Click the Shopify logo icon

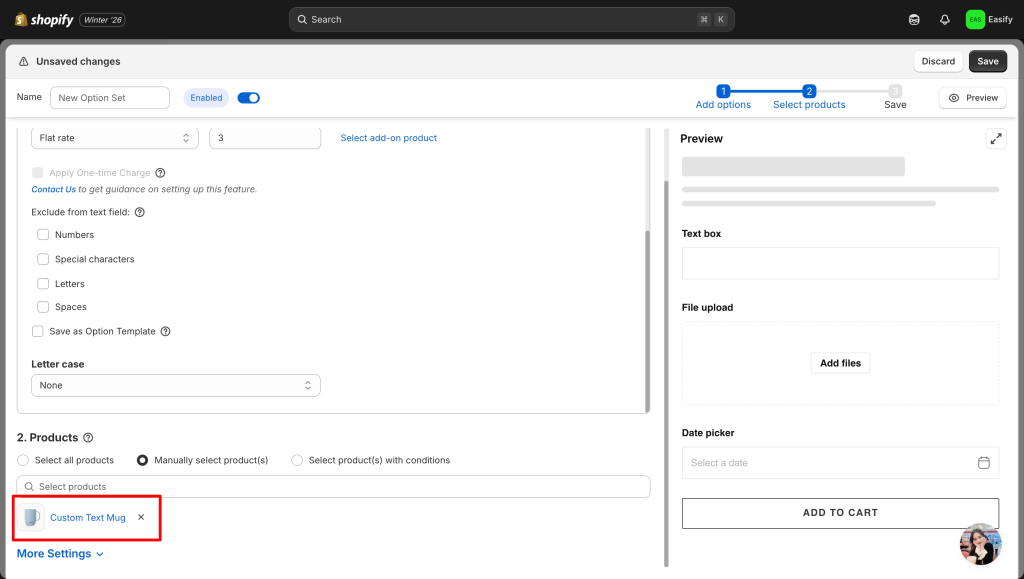pyautogui.click(x=20, y=19)
